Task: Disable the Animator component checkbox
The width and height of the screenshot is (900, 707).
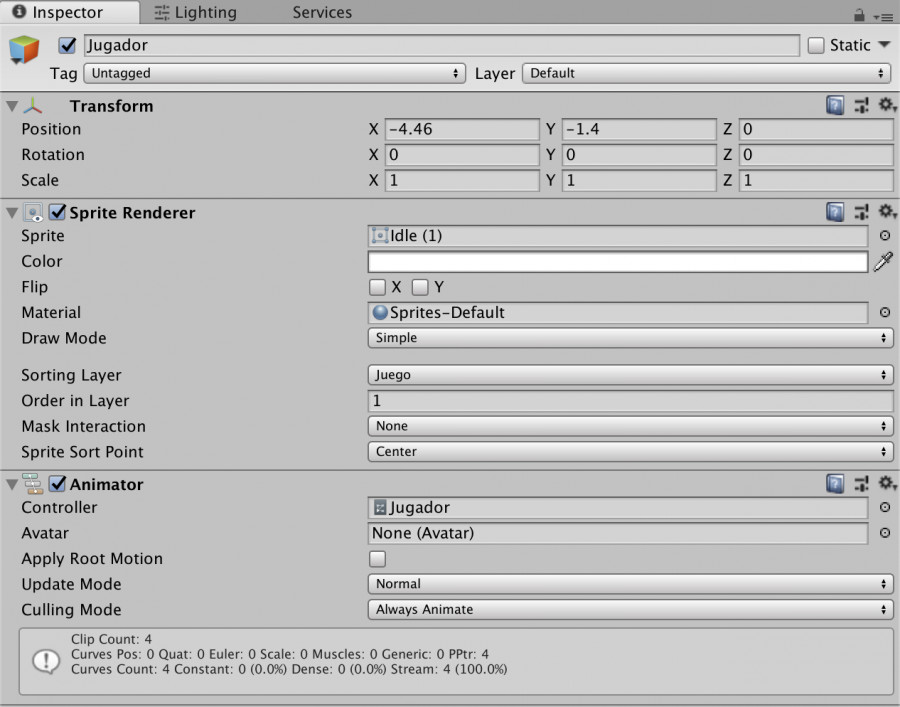Action: tap(57, 484)
